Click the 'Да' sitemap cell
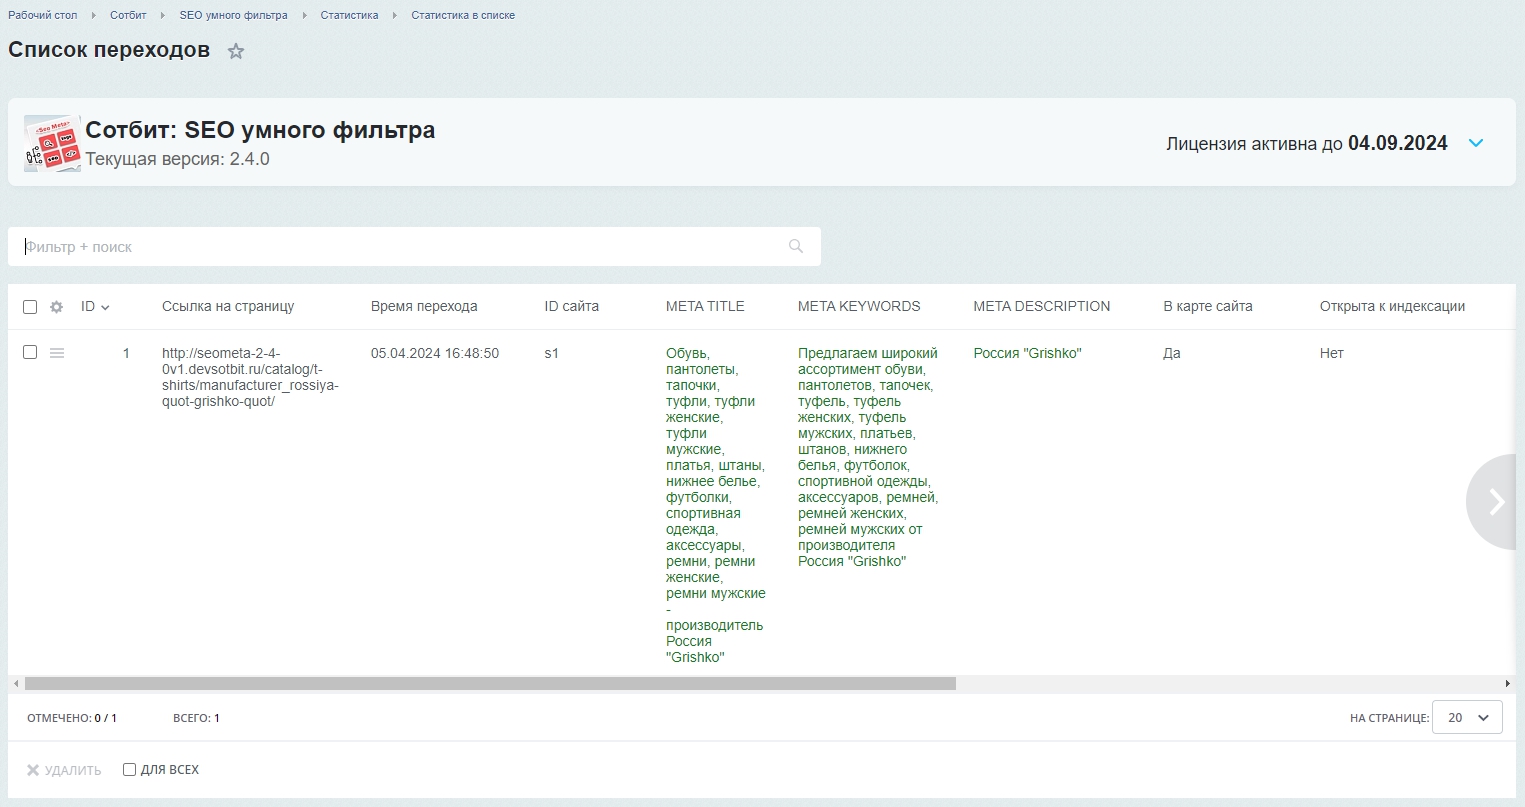 pos(1172,353)
